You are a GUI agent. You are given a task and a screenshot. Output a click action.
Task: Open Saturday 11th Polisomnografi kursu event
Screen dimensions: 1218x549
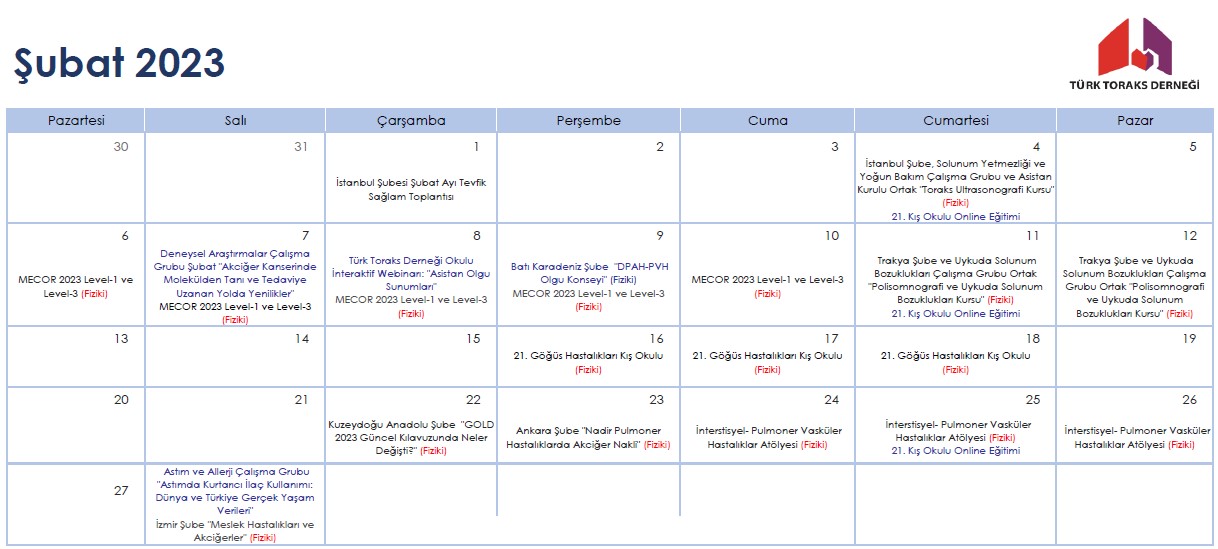click(955, 279)
